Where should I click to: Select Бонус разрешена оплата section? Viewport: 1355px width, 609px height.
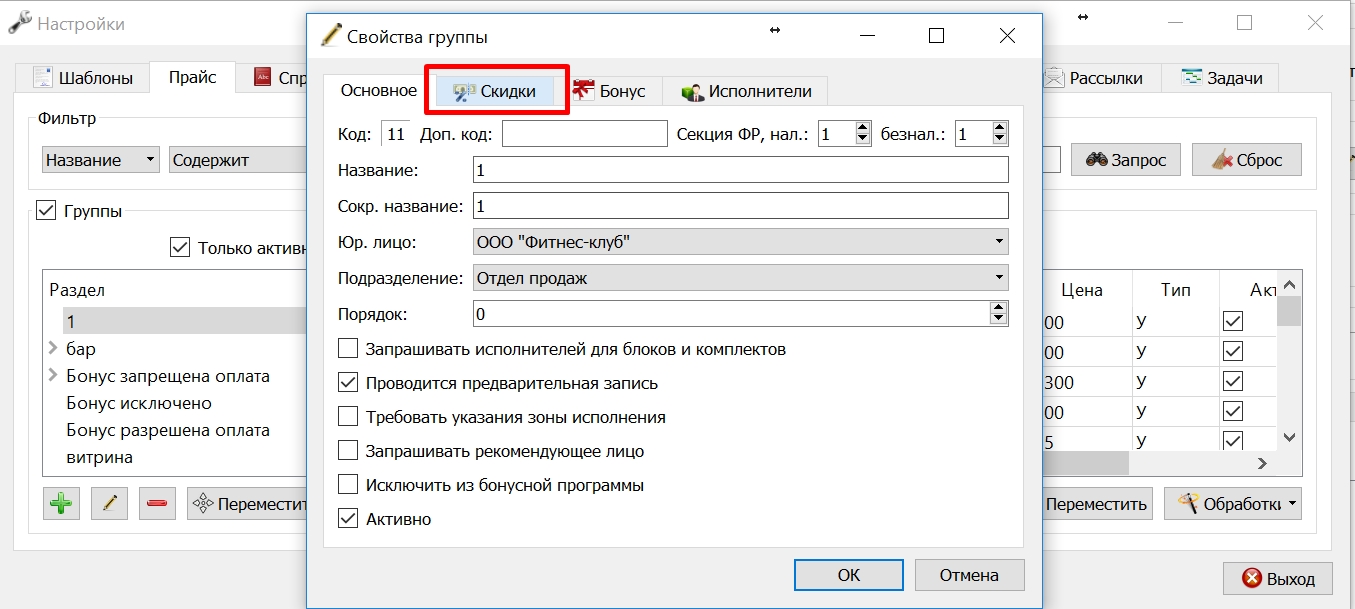pyautogui.click(x=168, y=430)
